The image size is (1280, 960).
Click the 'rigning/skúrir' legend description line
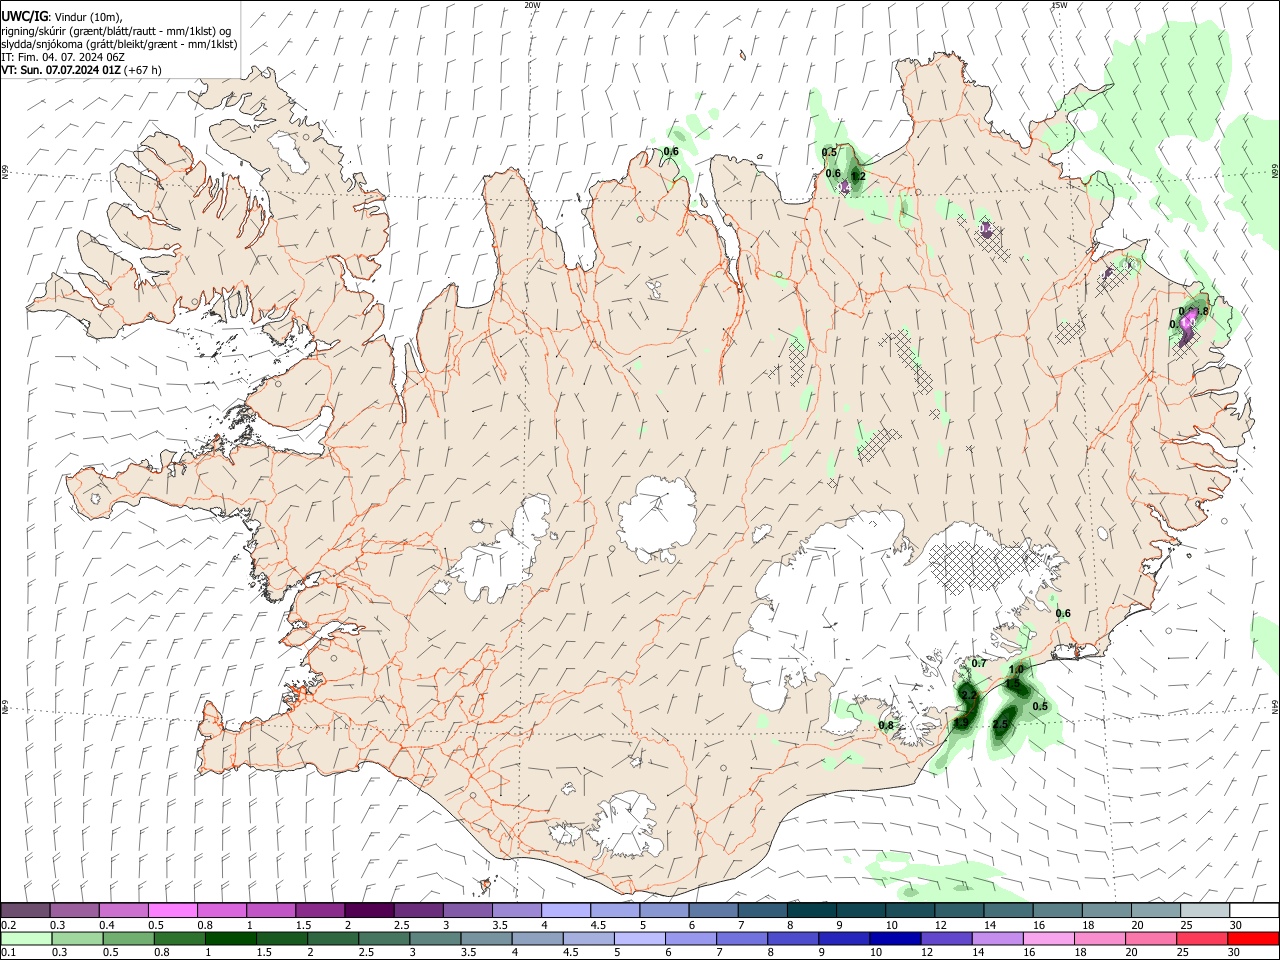116,31
